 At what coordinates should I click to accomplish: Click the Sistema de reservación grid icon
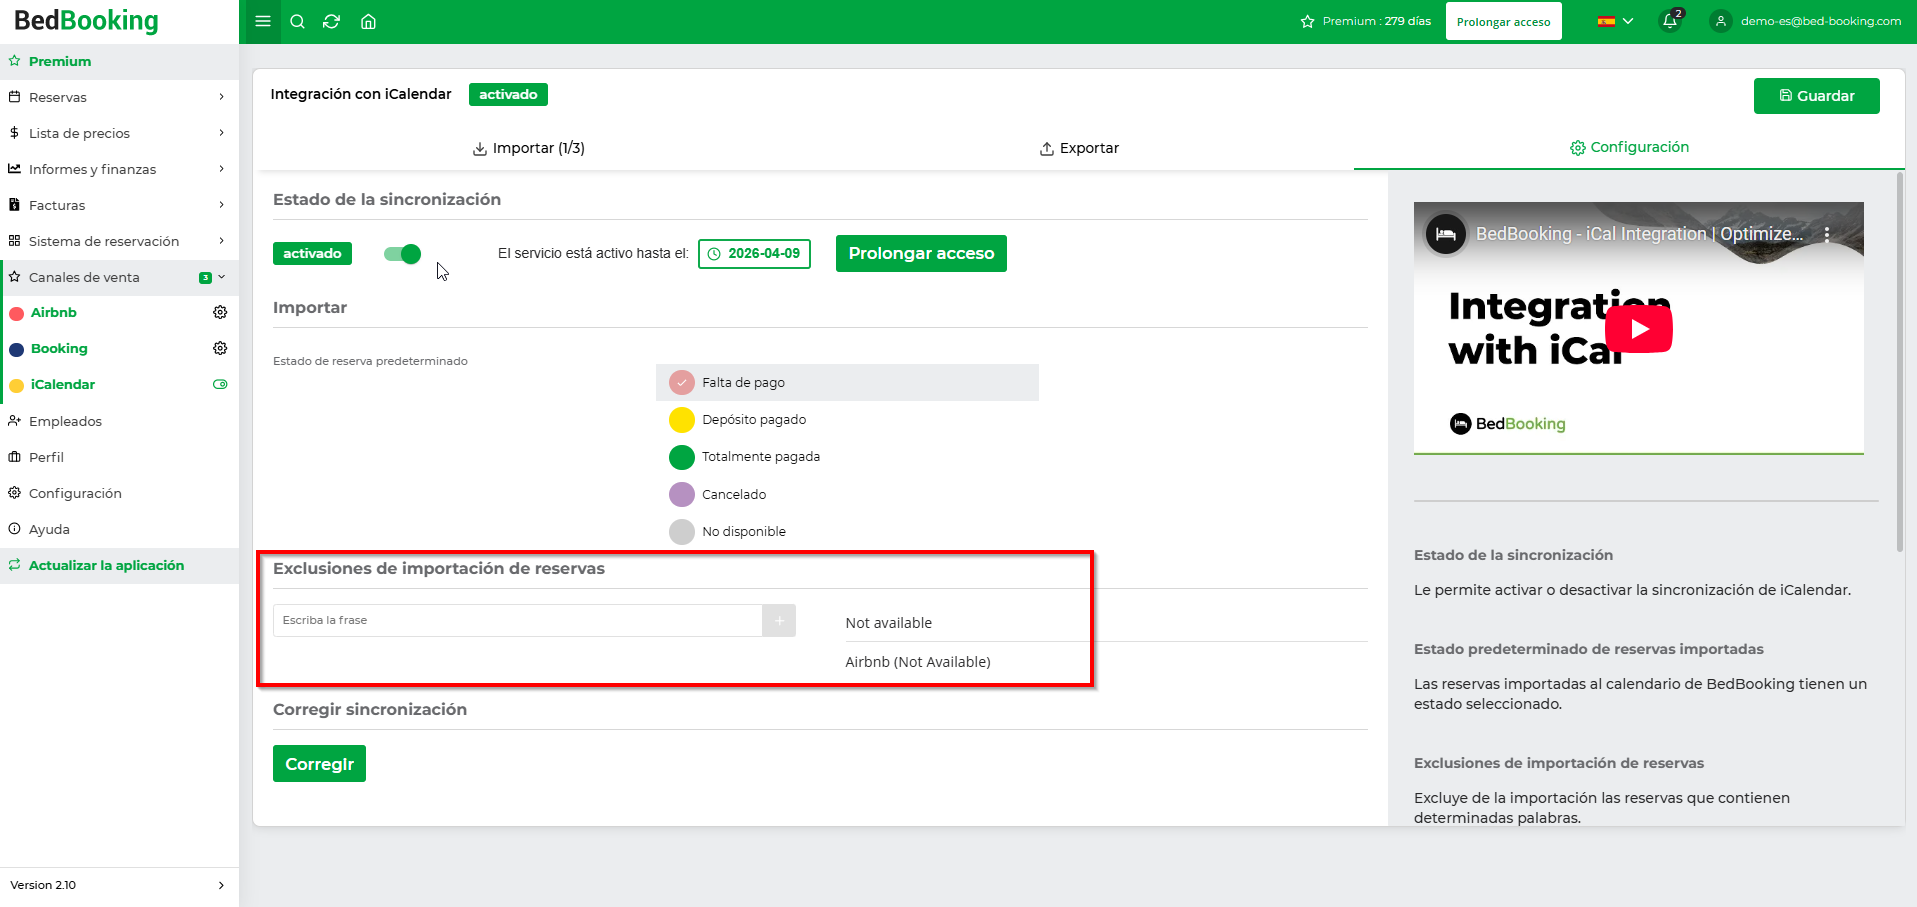click(x=14, y=241)
